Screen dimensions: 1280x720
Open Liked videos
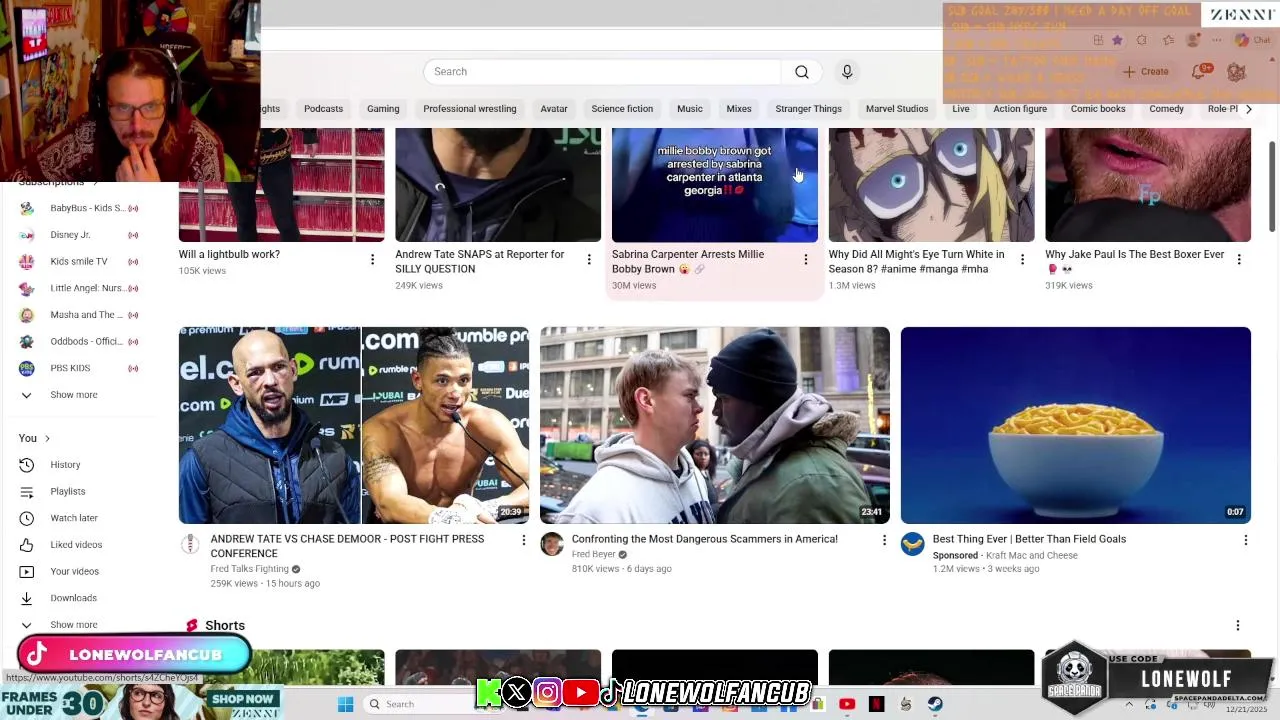pos(76,545)
